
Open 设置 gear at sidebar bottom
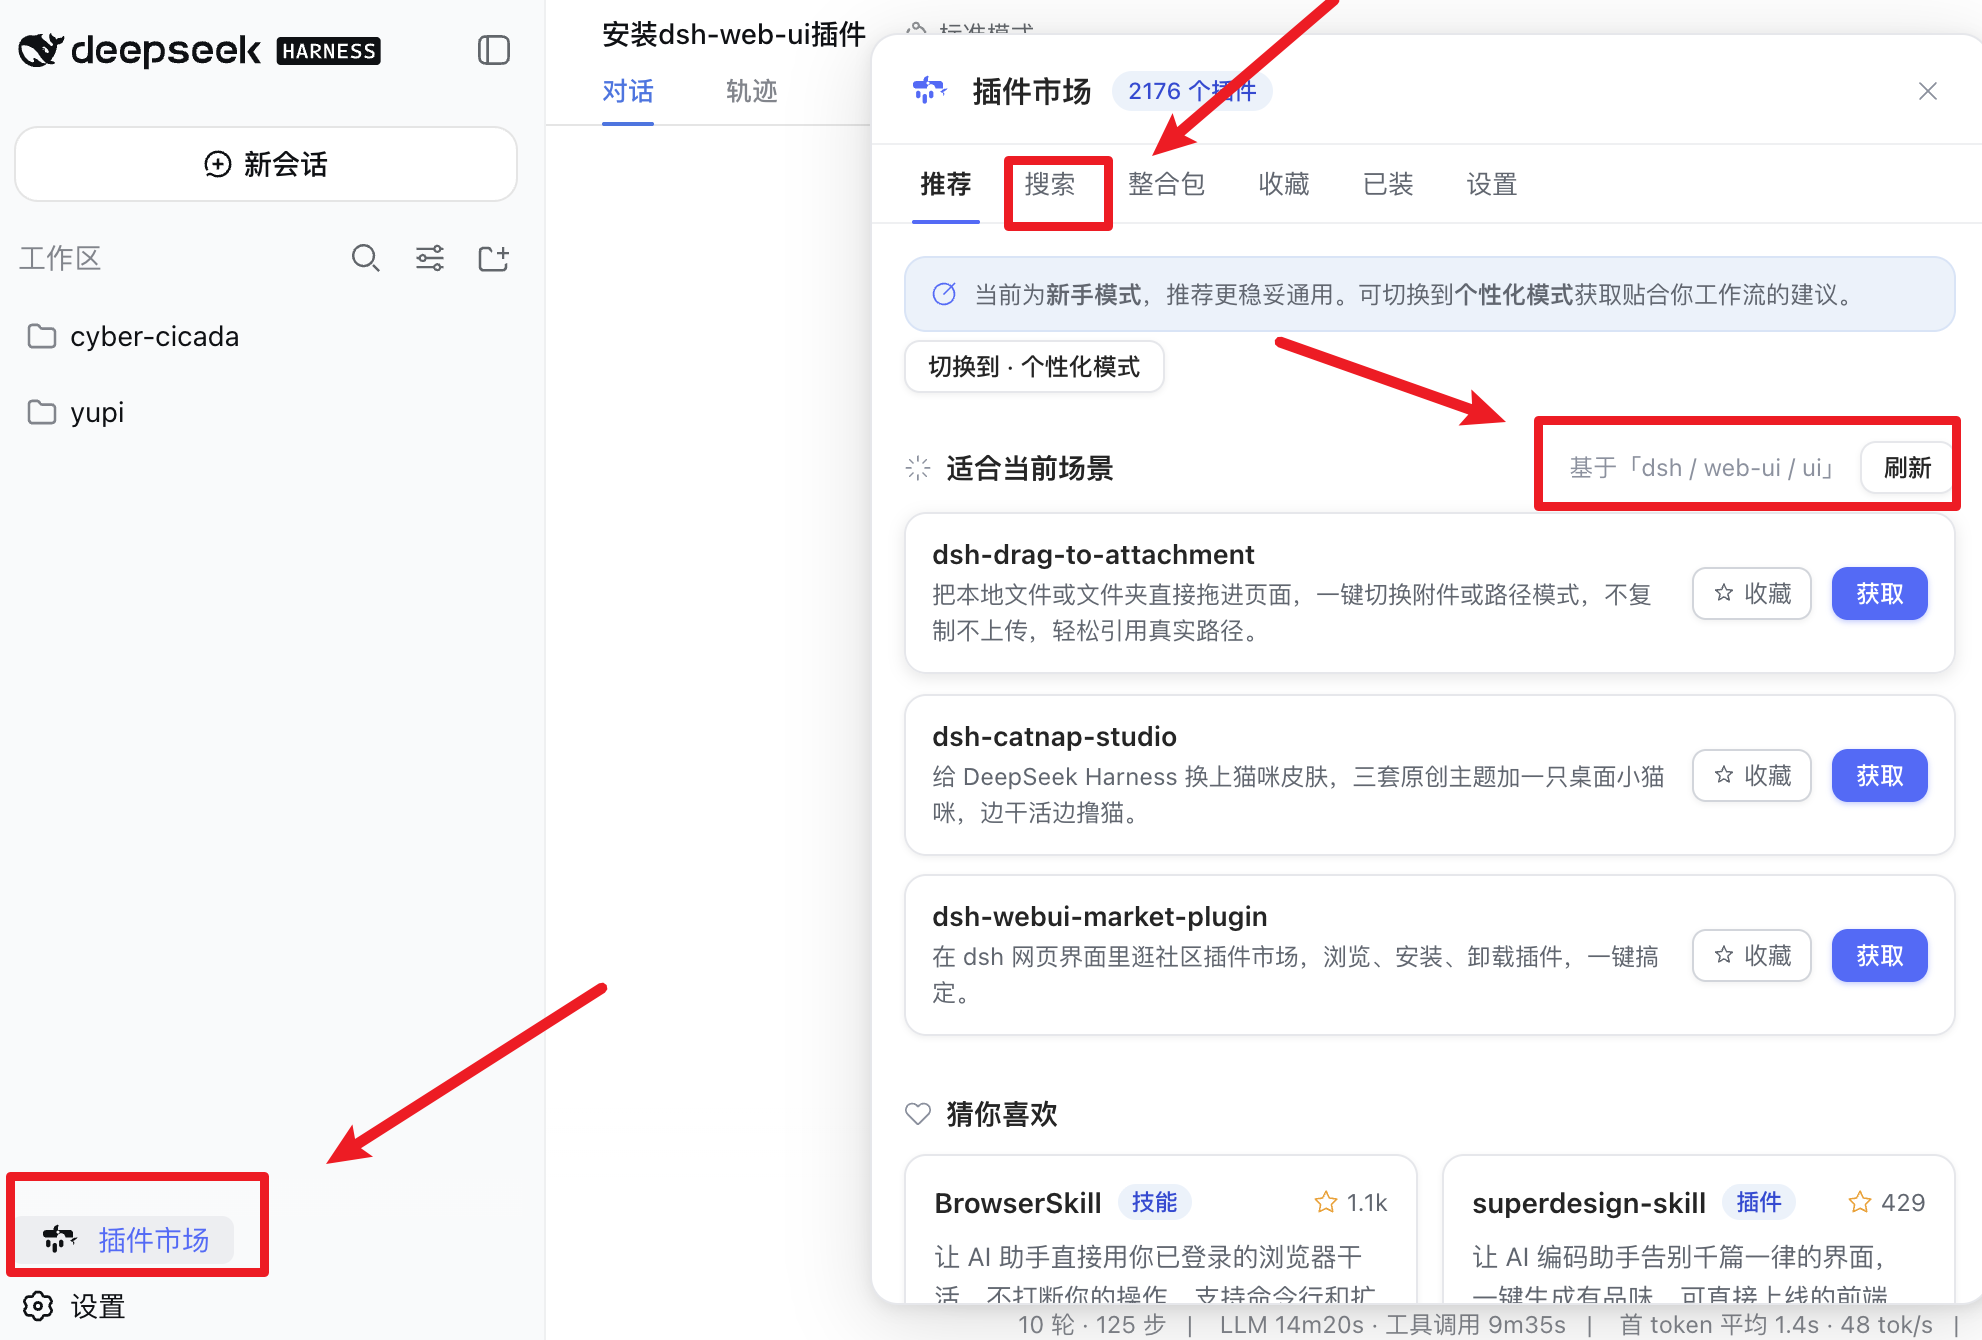point(75,1306)
